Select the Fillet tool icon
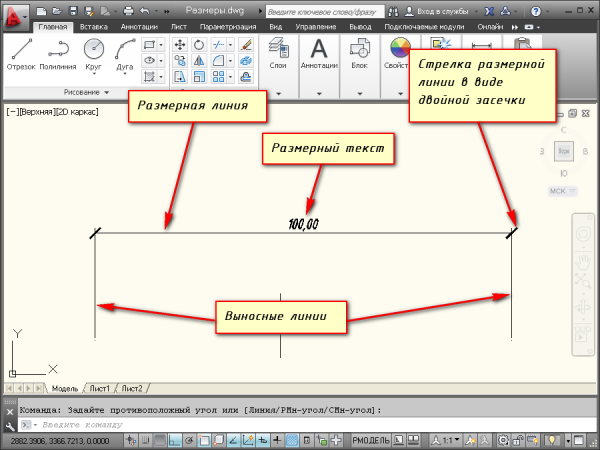 (218, 60)
